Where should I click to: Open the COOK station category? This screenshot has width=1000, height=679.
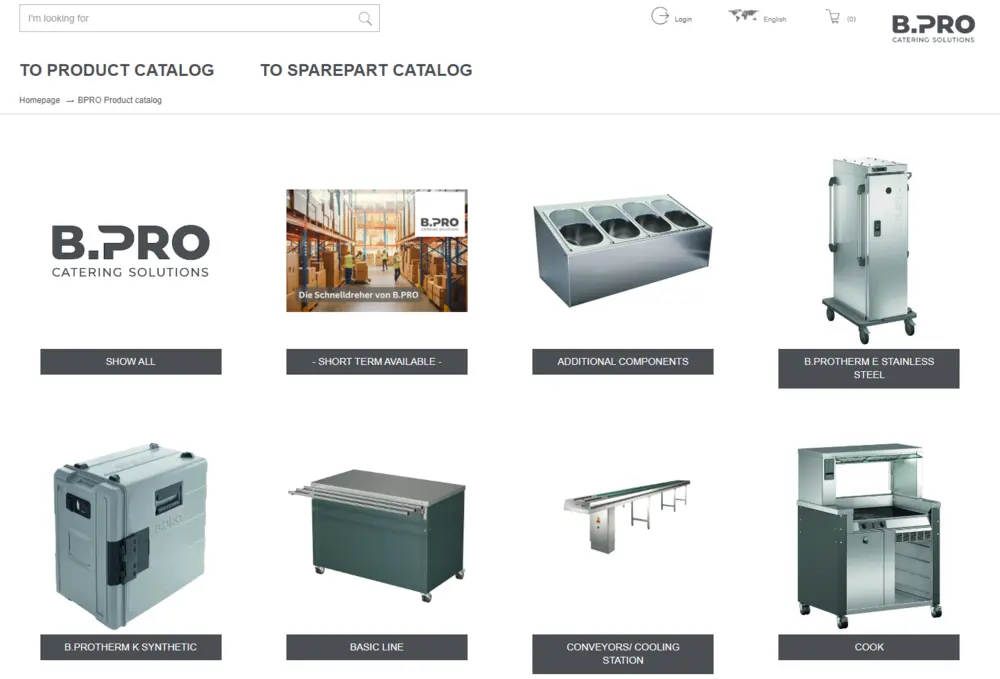click(x=868, y=647)
